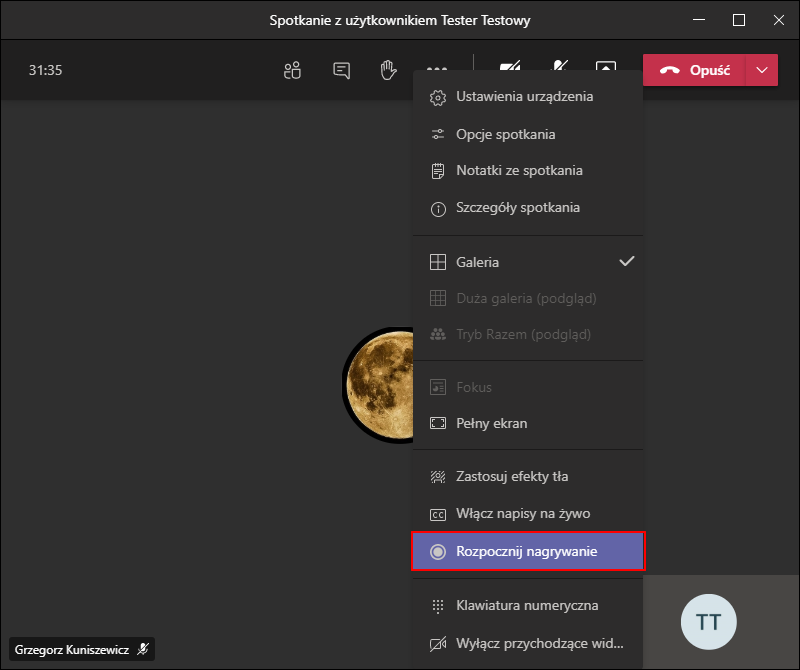
Task: Open the share content tray
Action: (x=606, y=66)
